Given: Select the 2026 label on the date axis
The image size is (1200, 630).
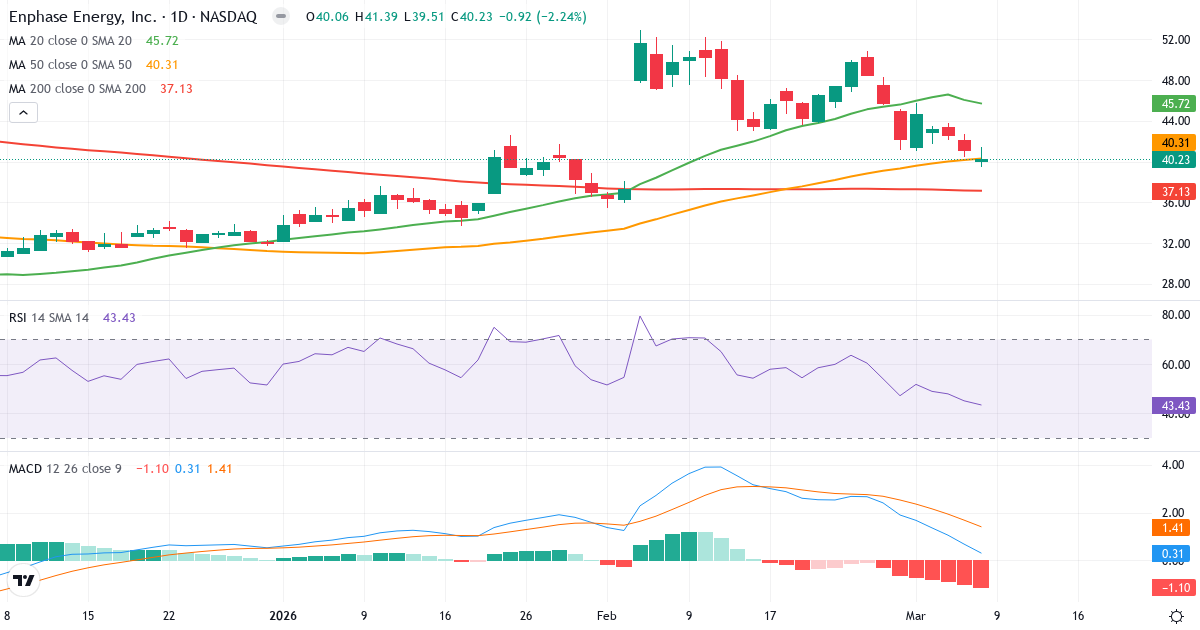Looking at the screenshot, I should [283, 616].
